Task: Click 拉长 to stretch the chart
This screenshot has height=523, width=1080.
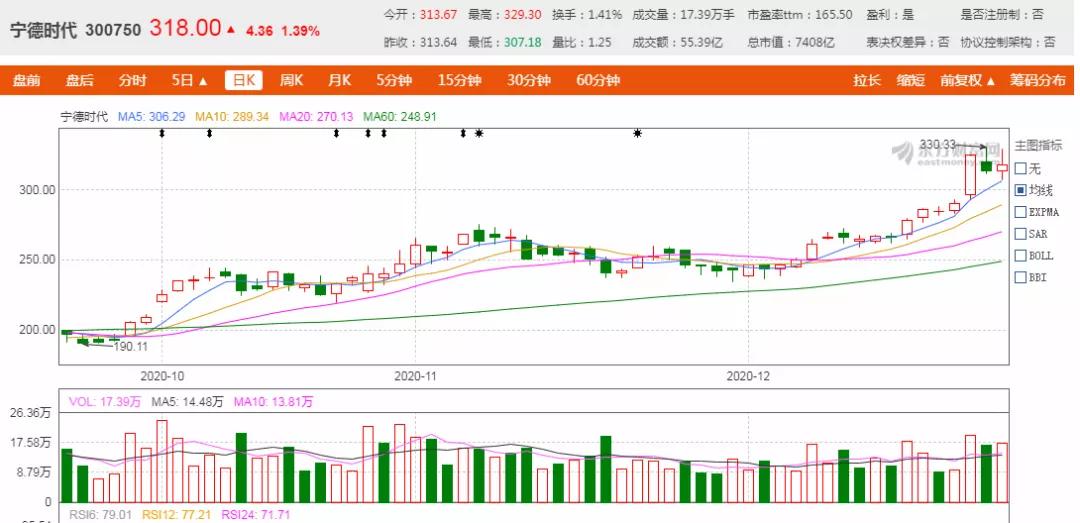Action: click(x=867, y=81)
